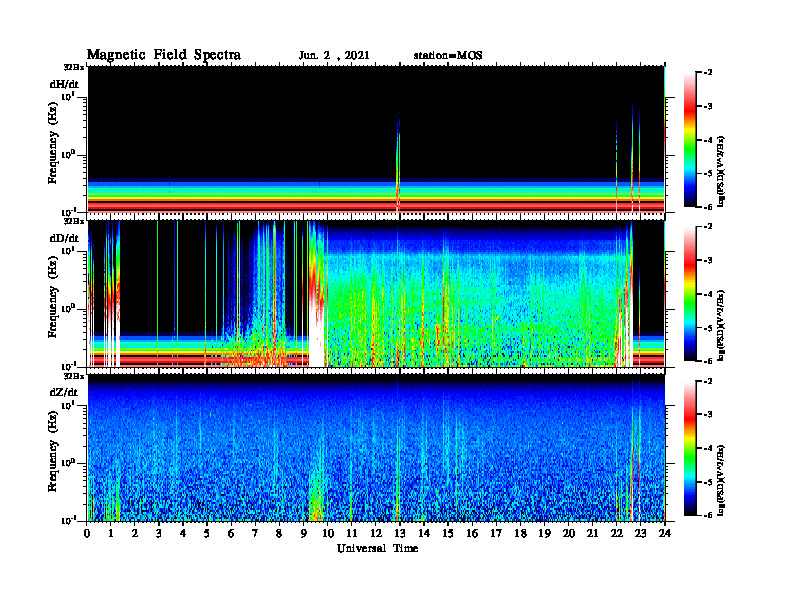Click the 32Hz label atop dH/dt panel
The width and height of the screenshot is (792, 612).
point(73,67)
